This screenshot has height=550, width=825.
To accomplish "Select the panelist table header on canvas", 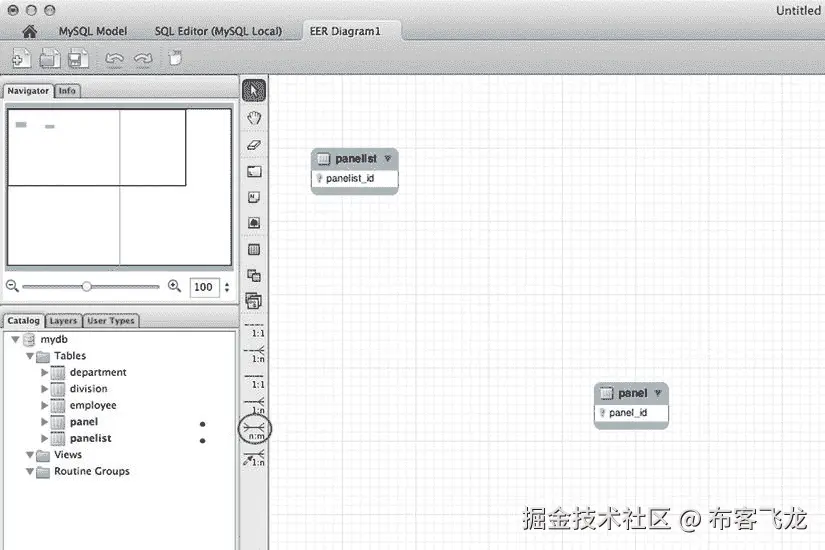I will coord(355,158).
